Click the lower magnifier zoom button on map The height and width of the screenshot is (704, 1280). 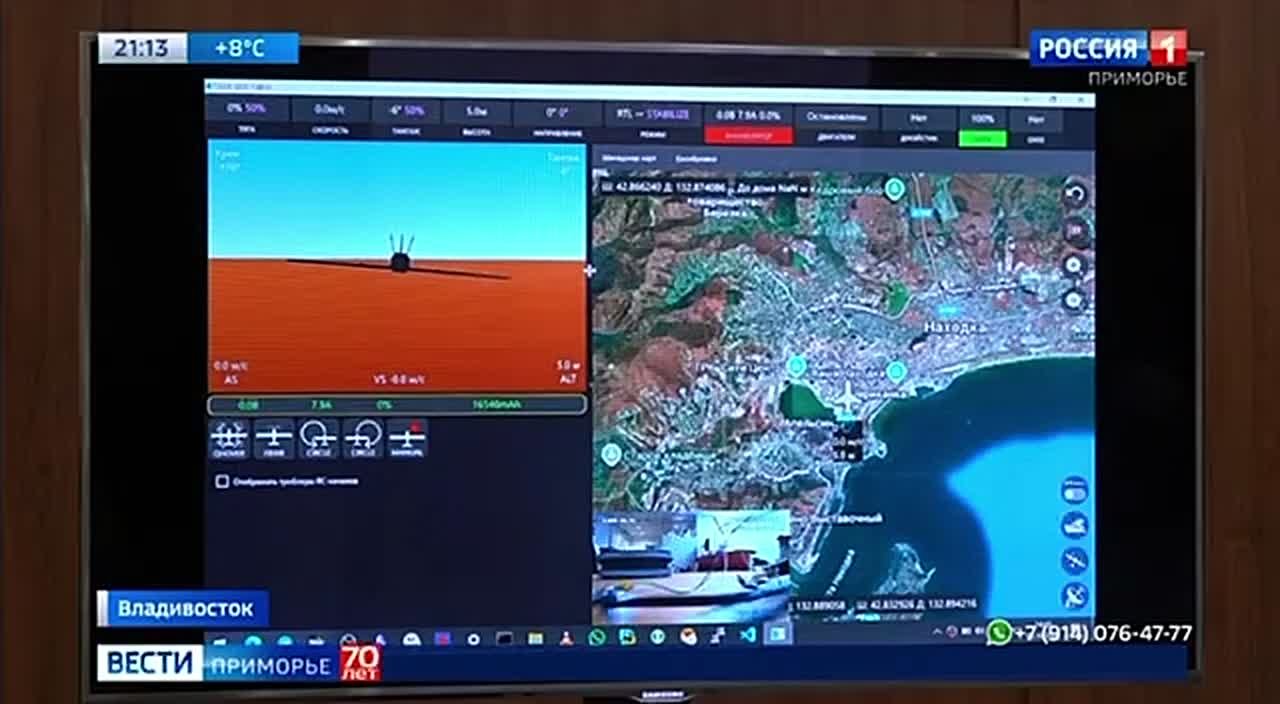tap(1075, 299)
